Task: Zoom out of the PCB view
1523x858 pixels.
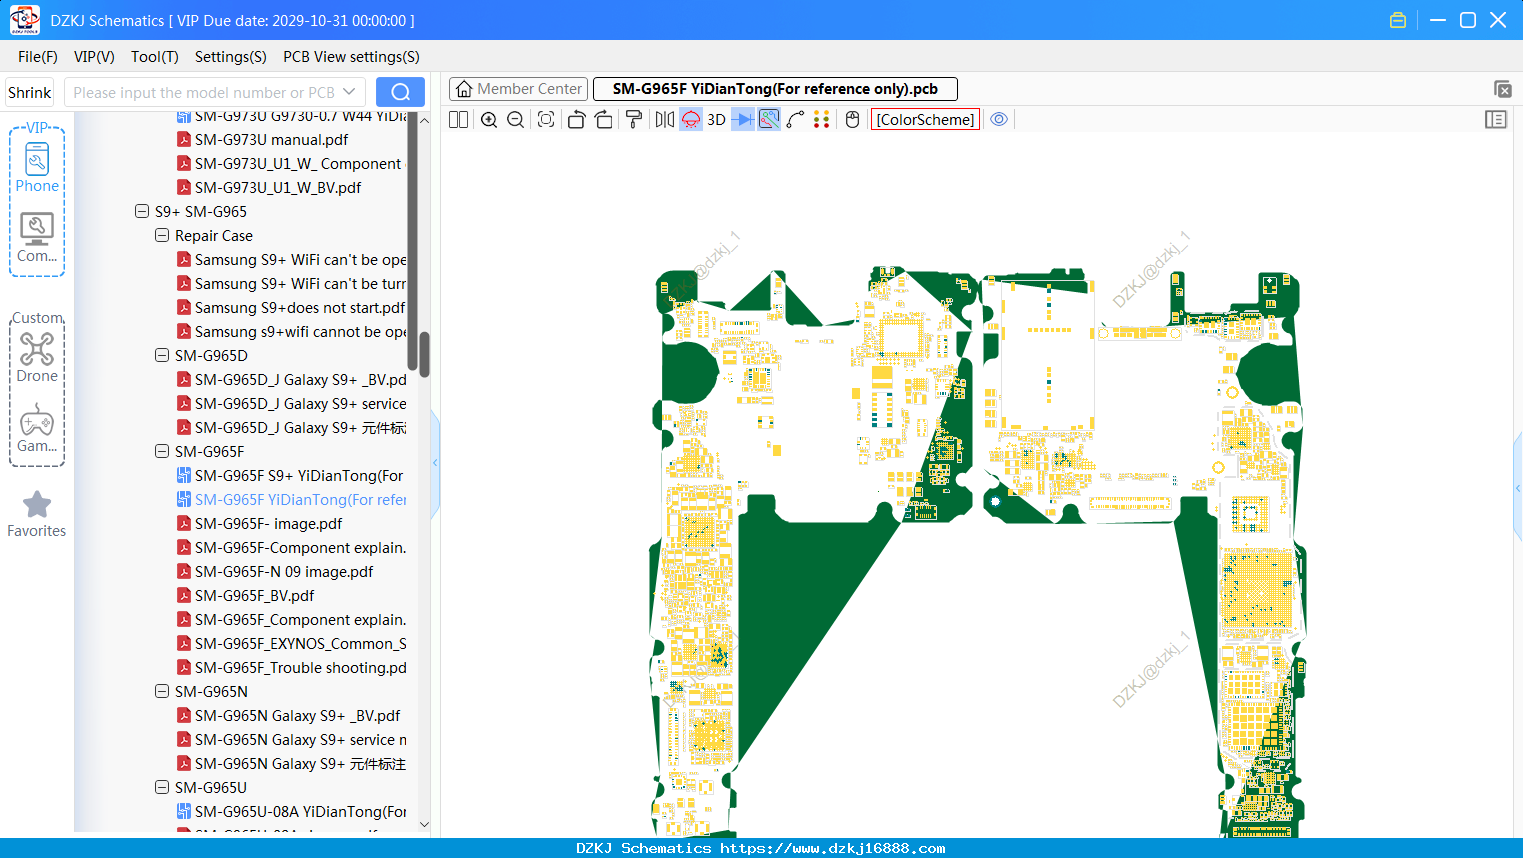Action: (516, 120)
